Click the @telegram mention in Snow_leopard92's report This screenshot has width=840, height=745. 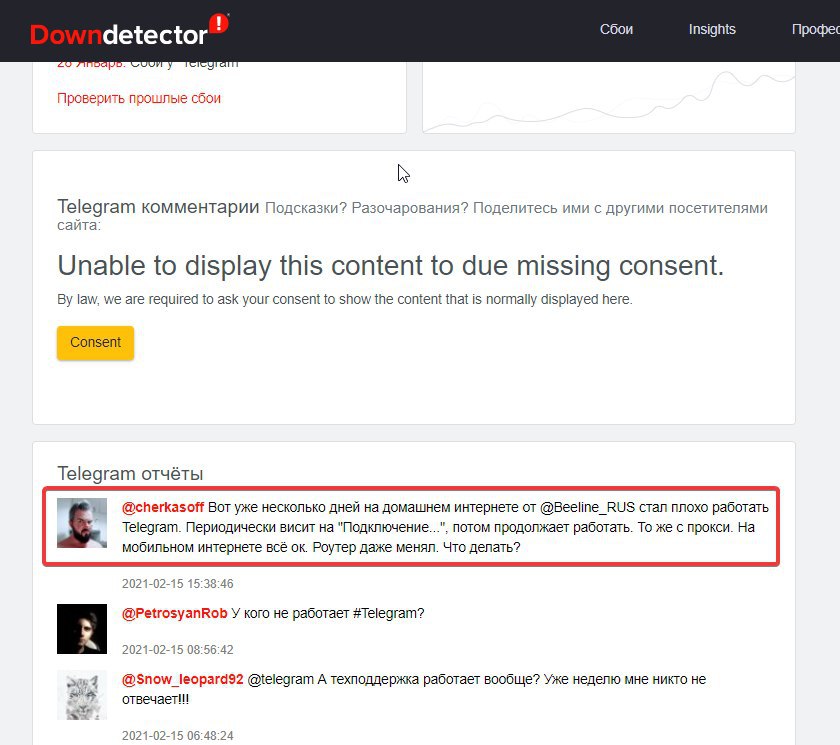coord(281,680)
